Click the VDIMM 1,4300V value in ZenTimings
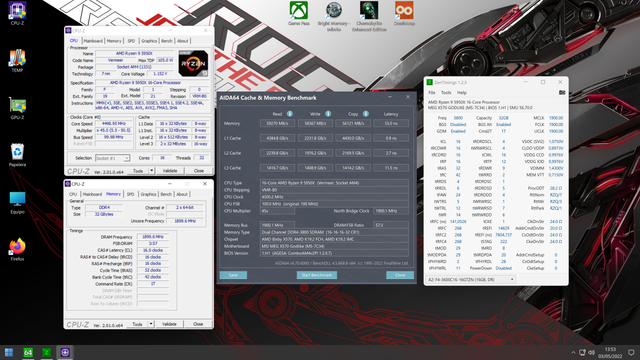Viewport: 640px width, 360px height. [556, 168]
